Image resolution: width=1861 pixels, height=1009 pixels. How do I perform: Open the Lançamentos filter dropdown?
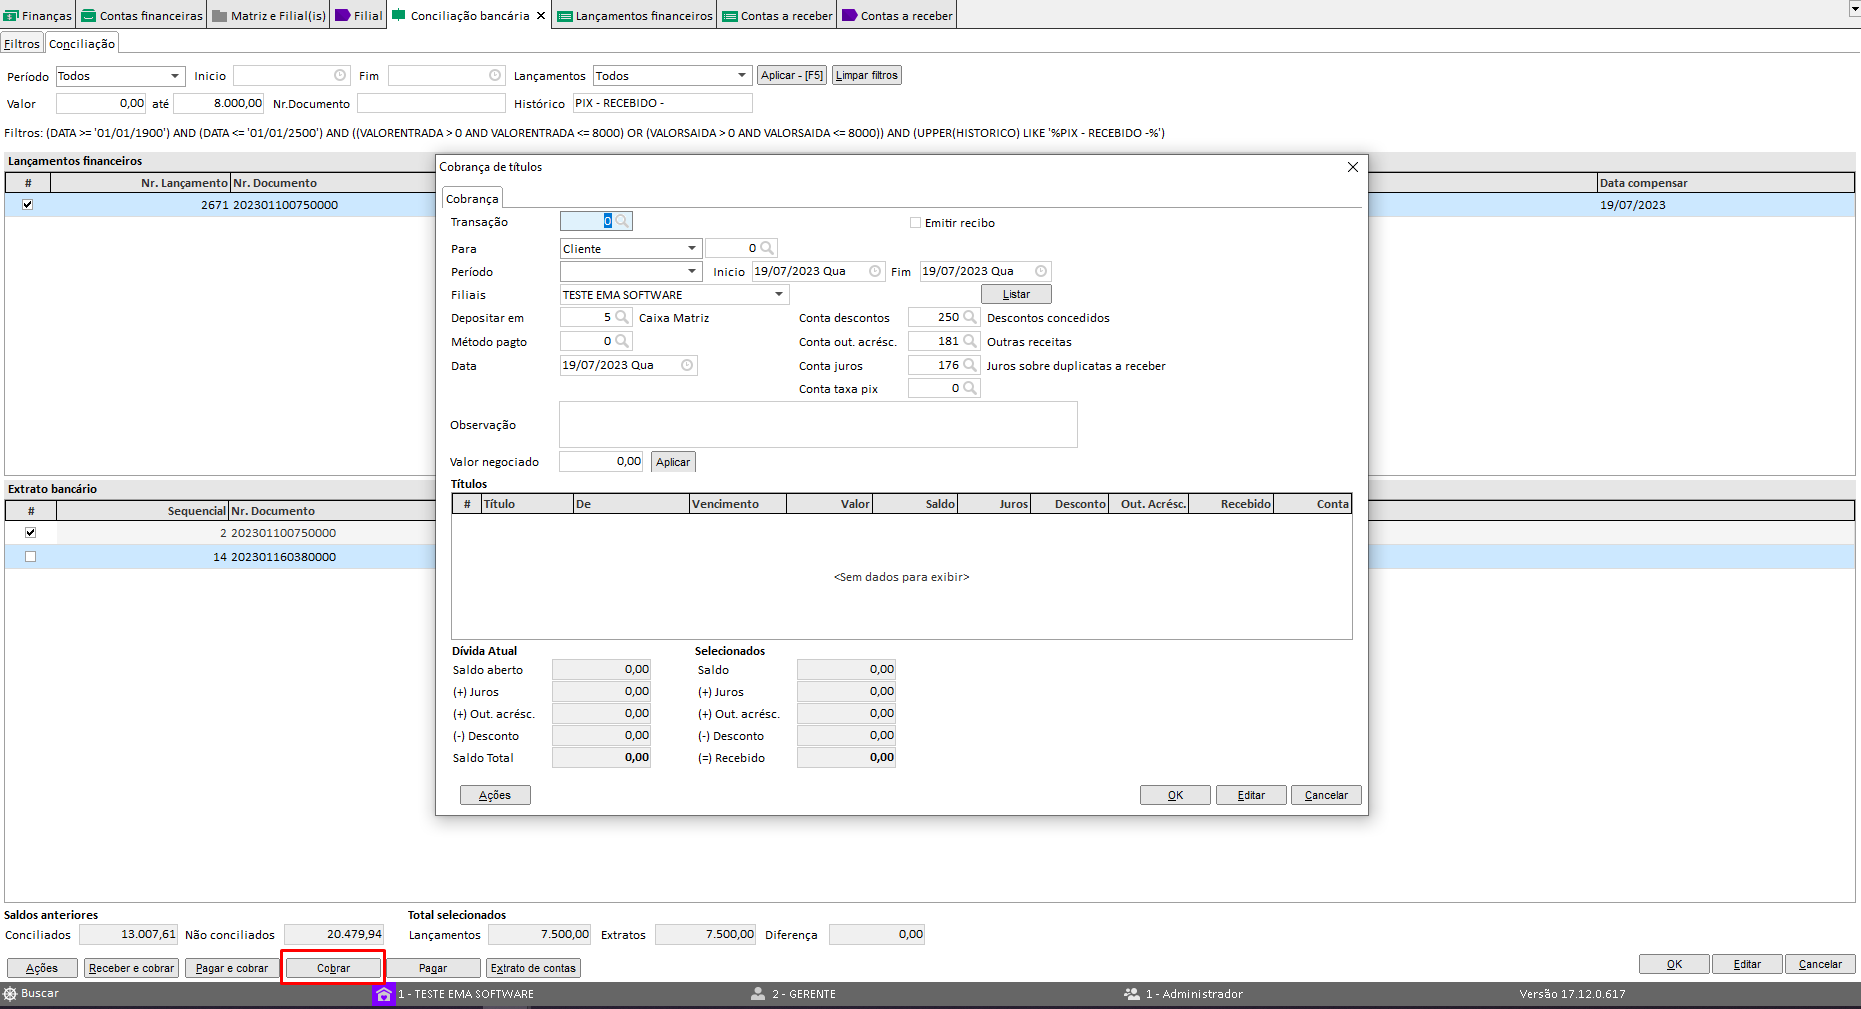click(x=741, y=76)
